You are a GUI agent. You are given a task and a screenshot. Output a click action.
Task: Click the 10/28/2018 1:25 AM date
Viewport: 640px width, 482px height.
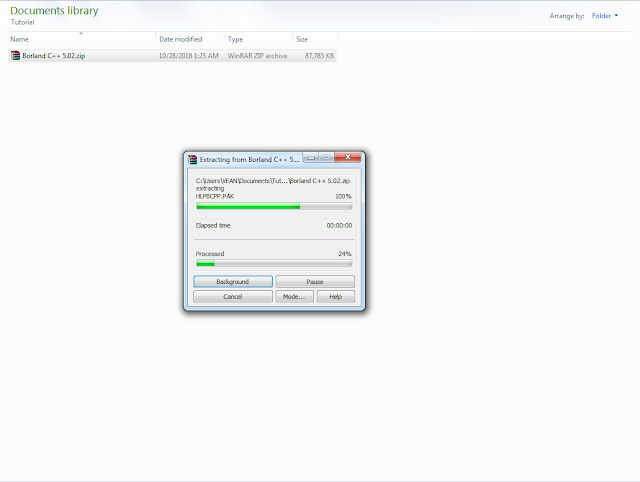(189, 56)
